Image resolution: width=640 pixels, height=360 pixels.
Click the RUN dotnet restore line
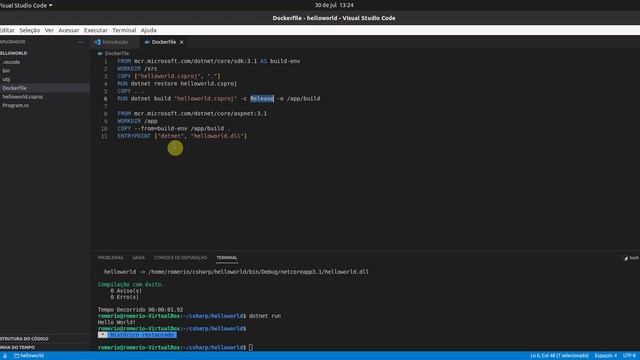point(177,84)
